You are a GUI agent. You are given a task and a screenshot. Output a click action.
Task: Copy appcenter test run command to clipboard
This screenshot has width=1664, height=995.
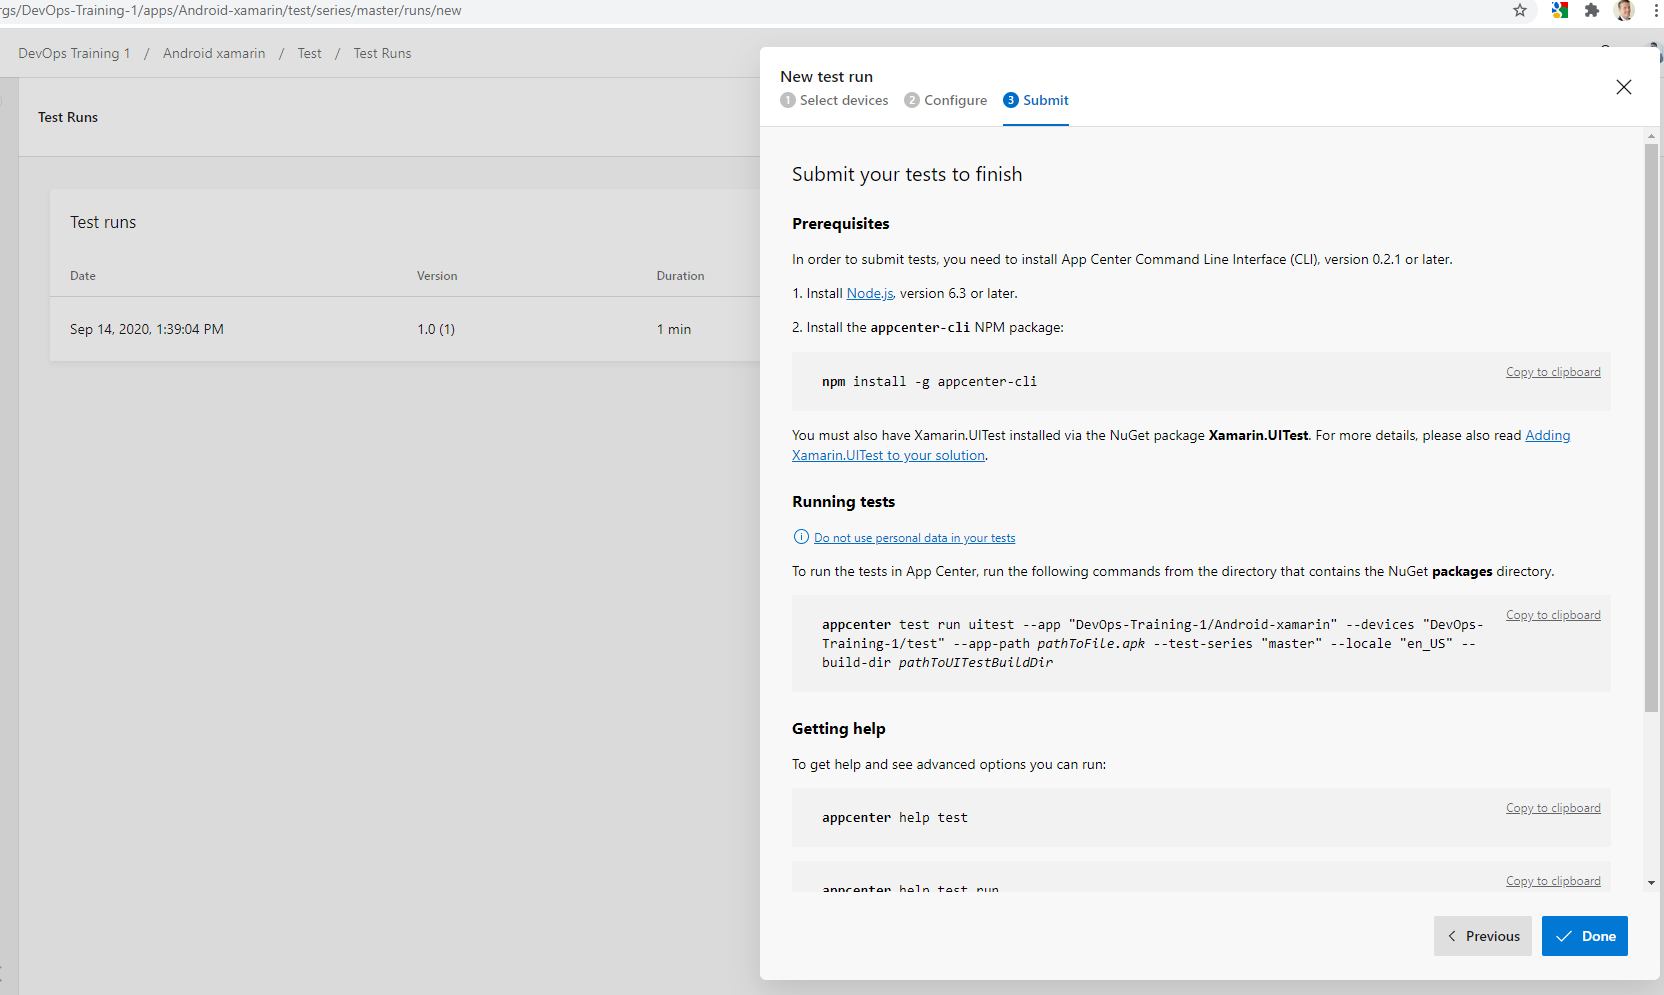[x=1553, y=615]
